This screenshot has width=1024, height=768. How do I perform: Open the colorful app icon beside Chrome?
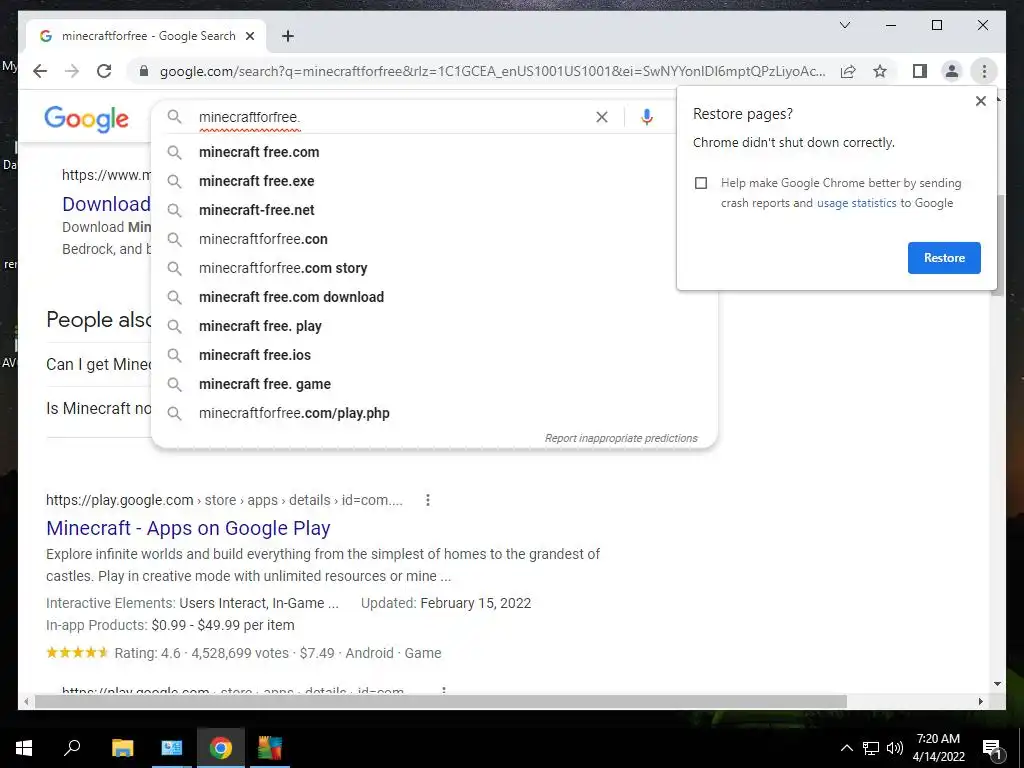click(269, 748)
